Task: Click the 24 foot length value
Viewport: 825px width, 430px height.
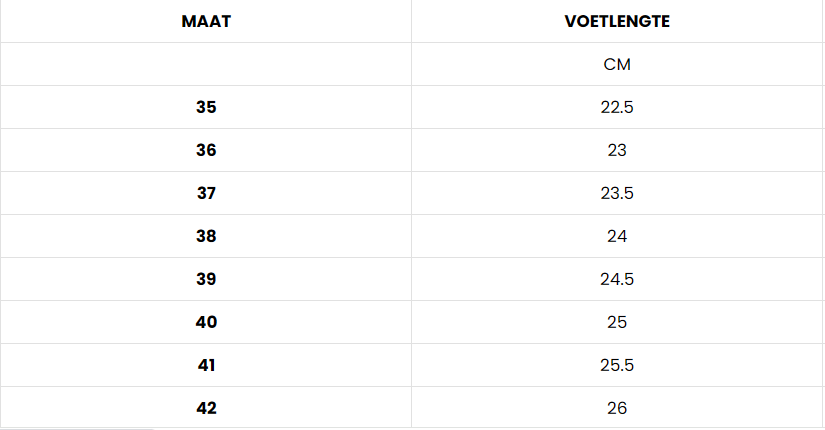Action: coord(617,236)
